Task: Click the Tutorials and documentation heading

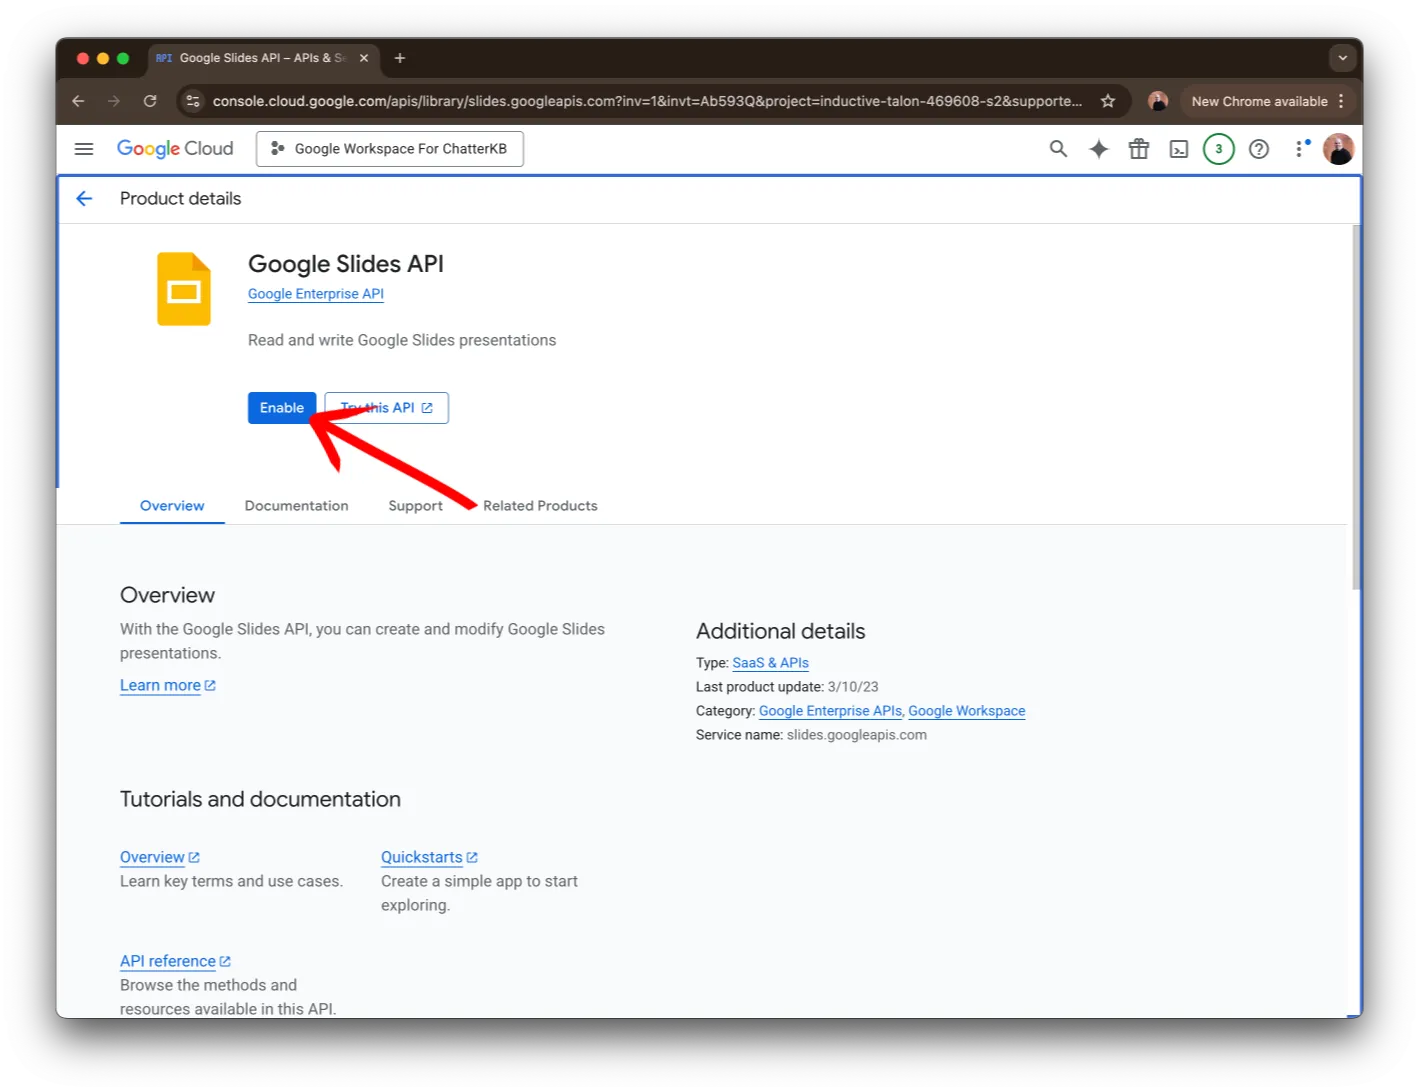Action: [260, 799]
